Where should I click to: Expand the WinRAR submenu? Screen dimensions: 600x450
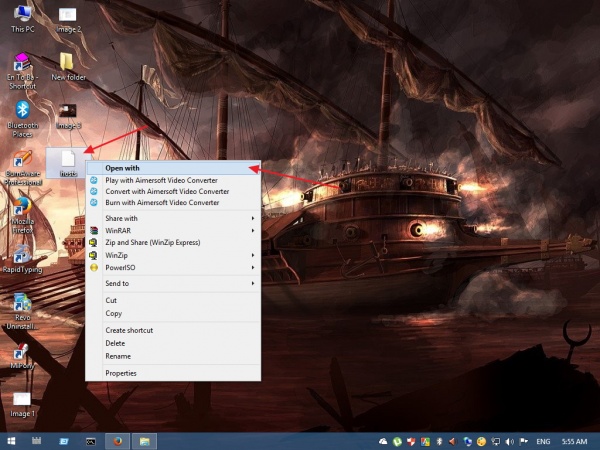(173, 231)
